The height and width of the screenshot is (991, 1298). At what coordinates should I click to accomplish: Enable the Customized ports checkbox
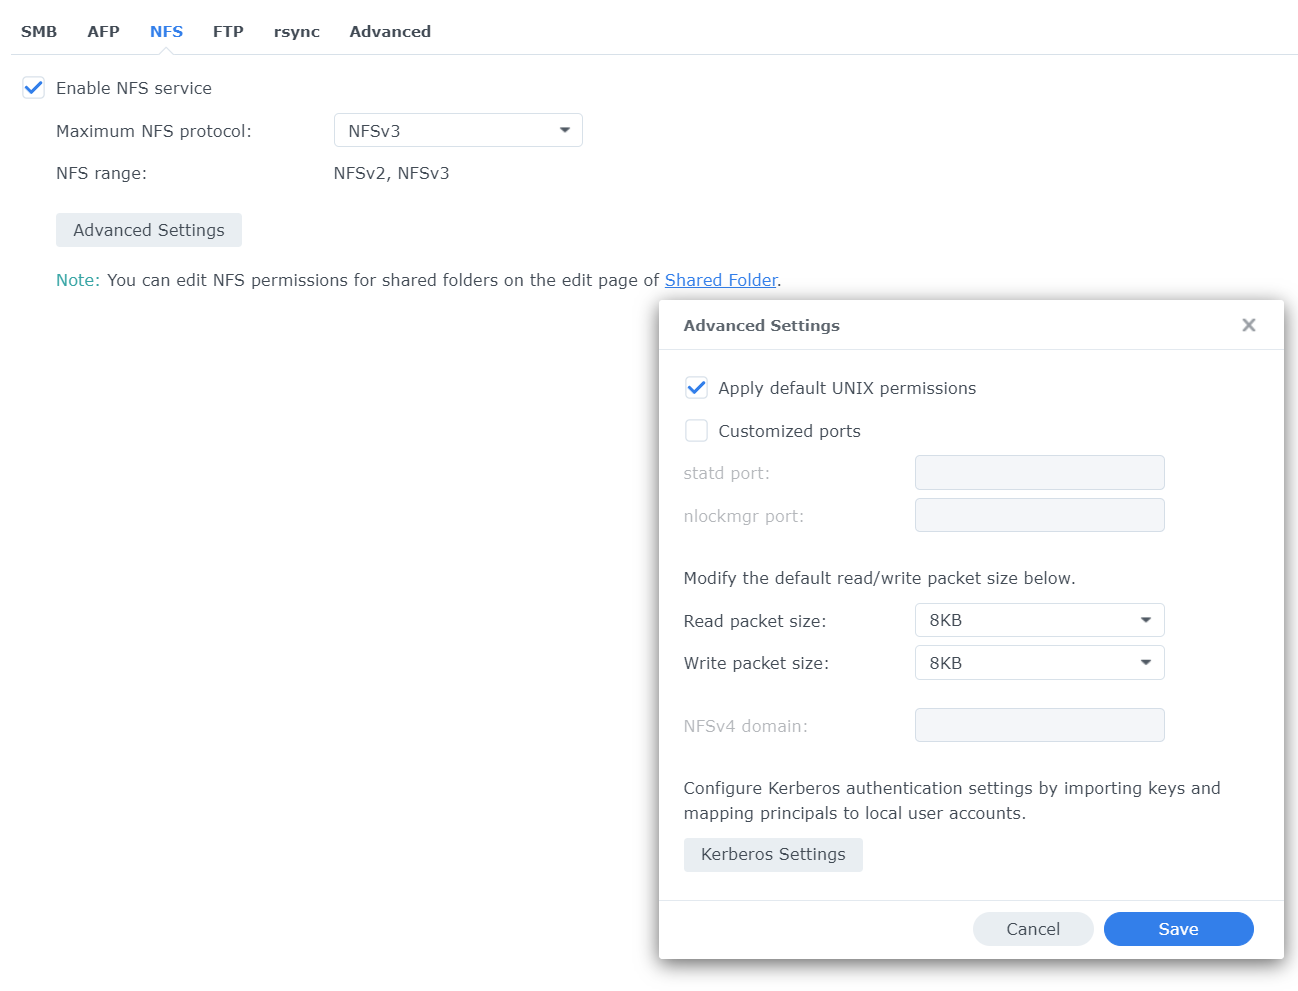point(696,431)
